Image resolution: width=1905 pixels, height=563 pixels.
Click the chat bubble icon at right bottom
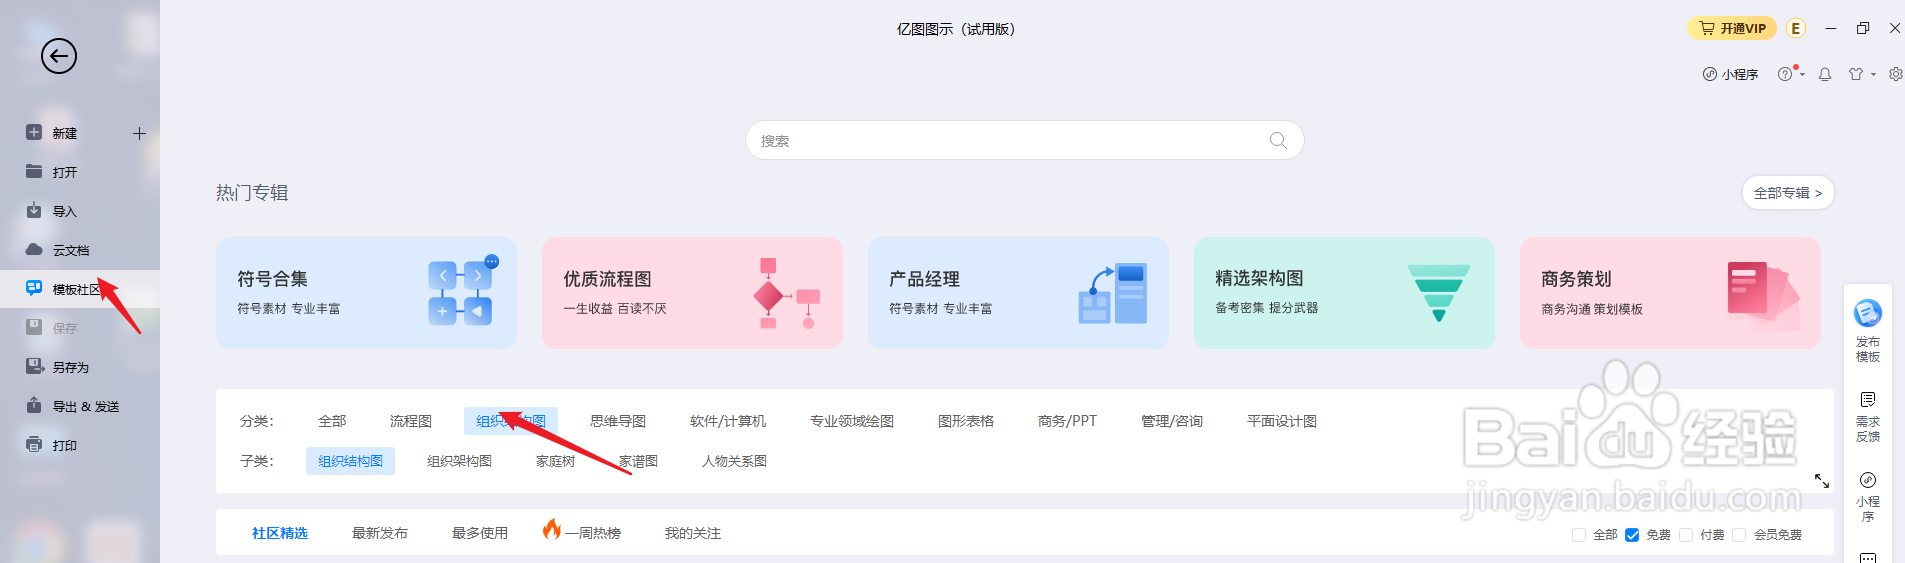click(1868, 557)
